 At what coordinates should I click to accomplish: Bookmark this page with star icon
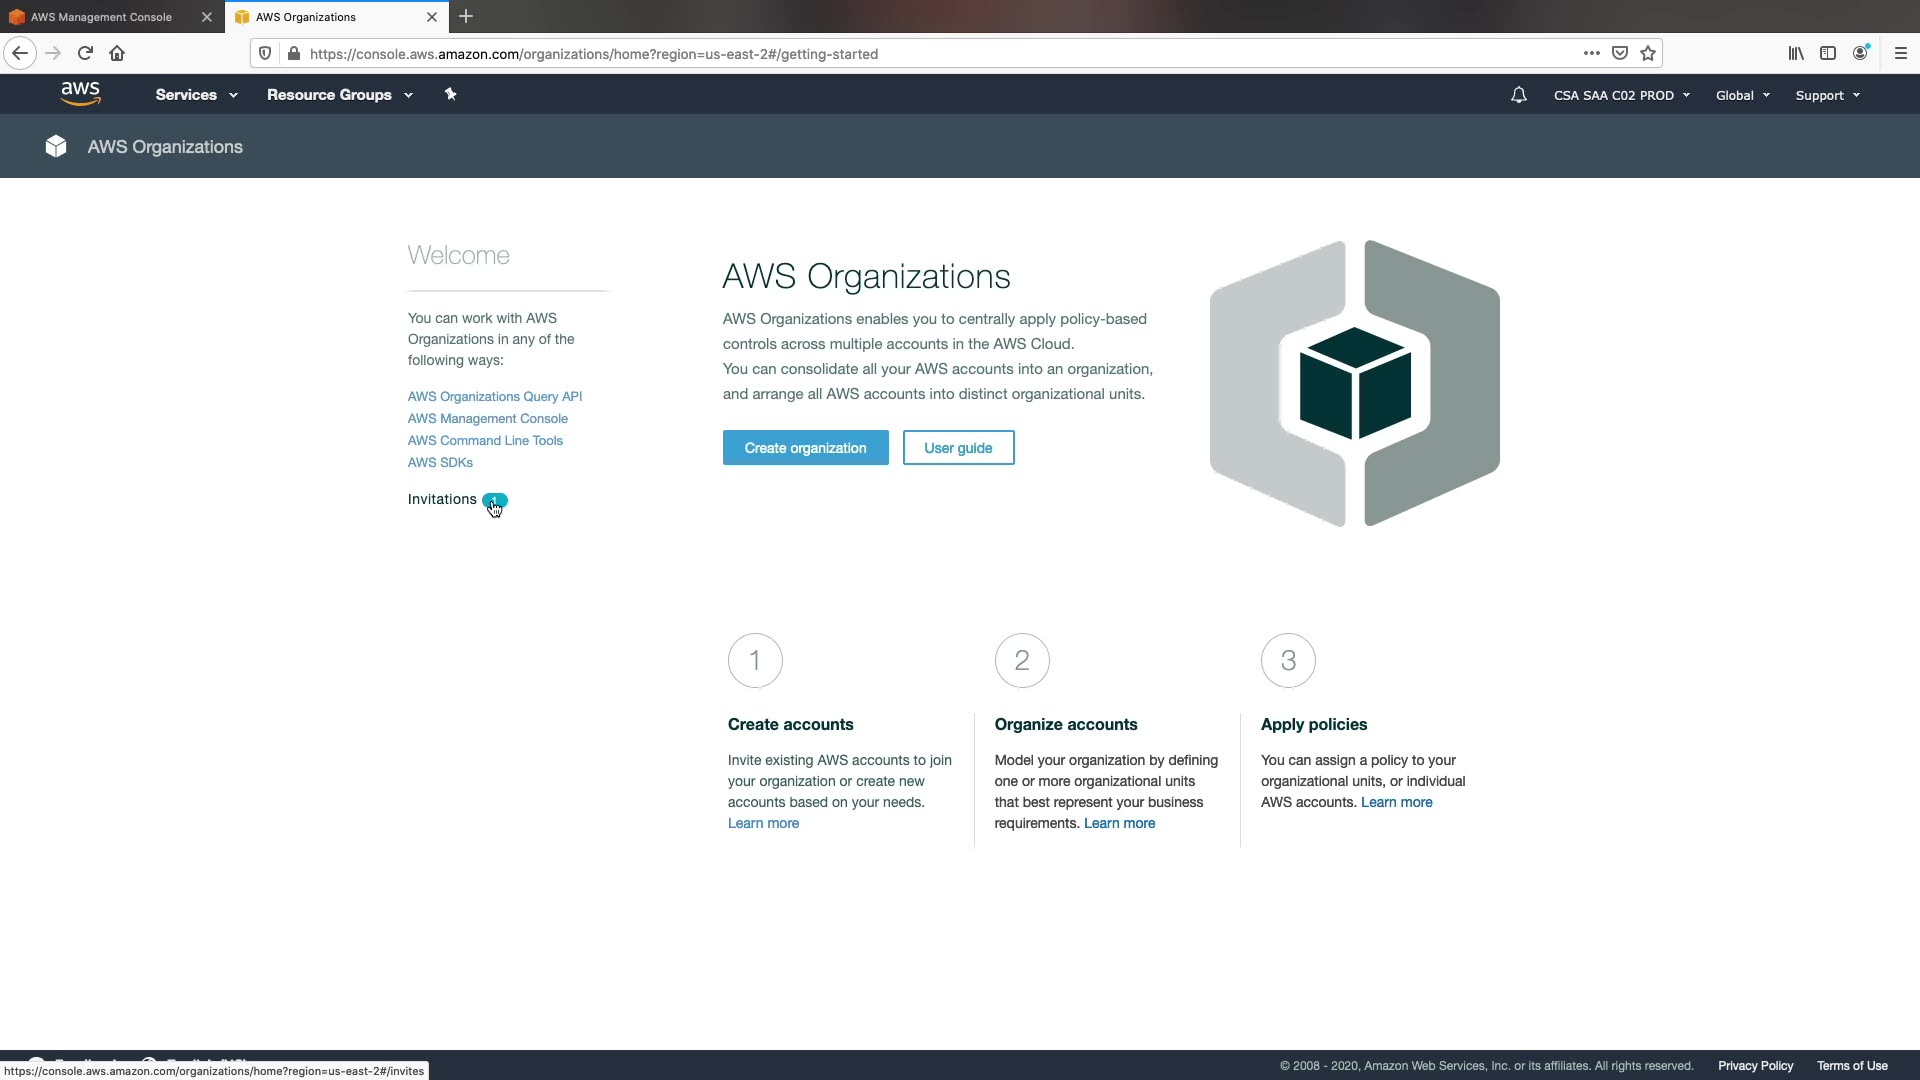click(x=1648, y=54)
